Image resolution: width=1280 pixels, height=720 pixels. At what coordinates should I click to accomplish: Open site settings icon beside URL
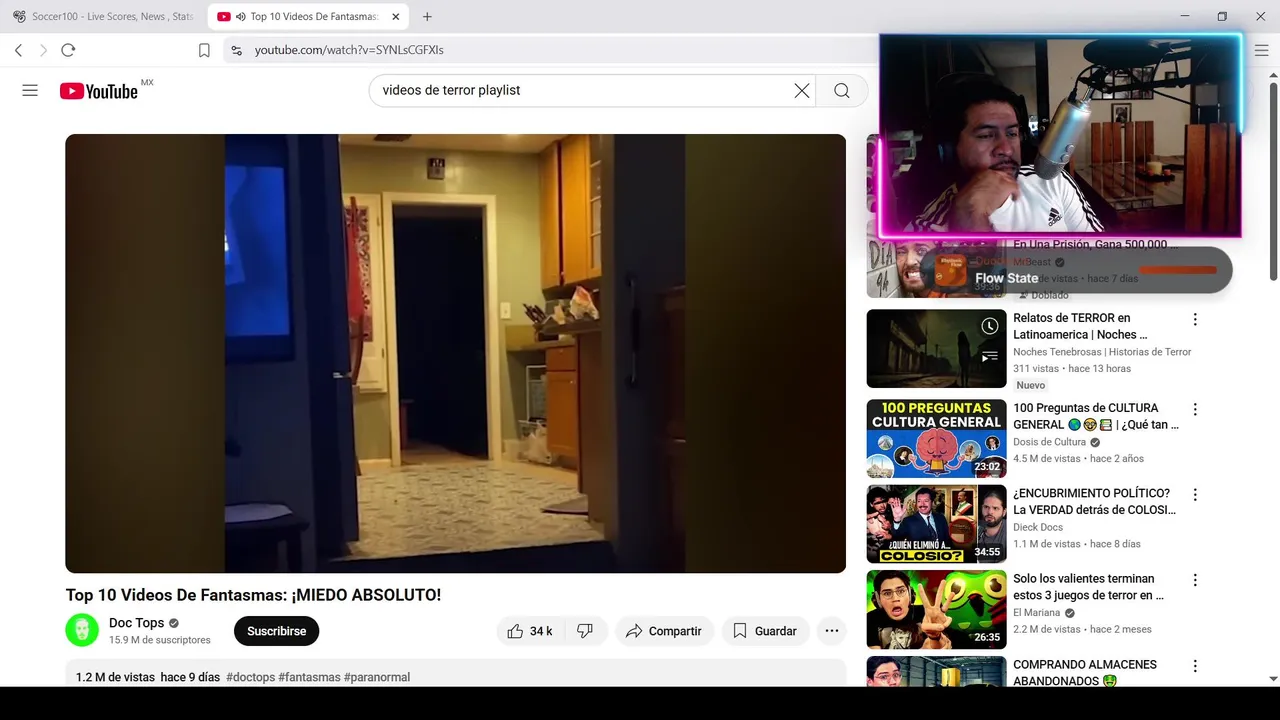point(236,50)
